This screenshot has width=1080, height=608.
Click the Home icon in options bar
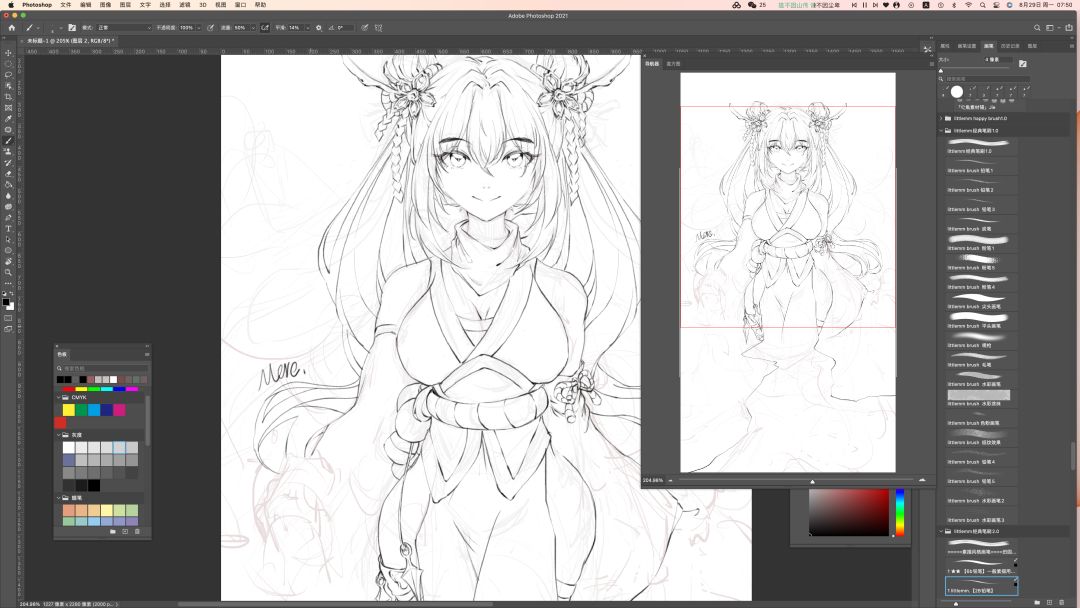click(x=11, y=28)
